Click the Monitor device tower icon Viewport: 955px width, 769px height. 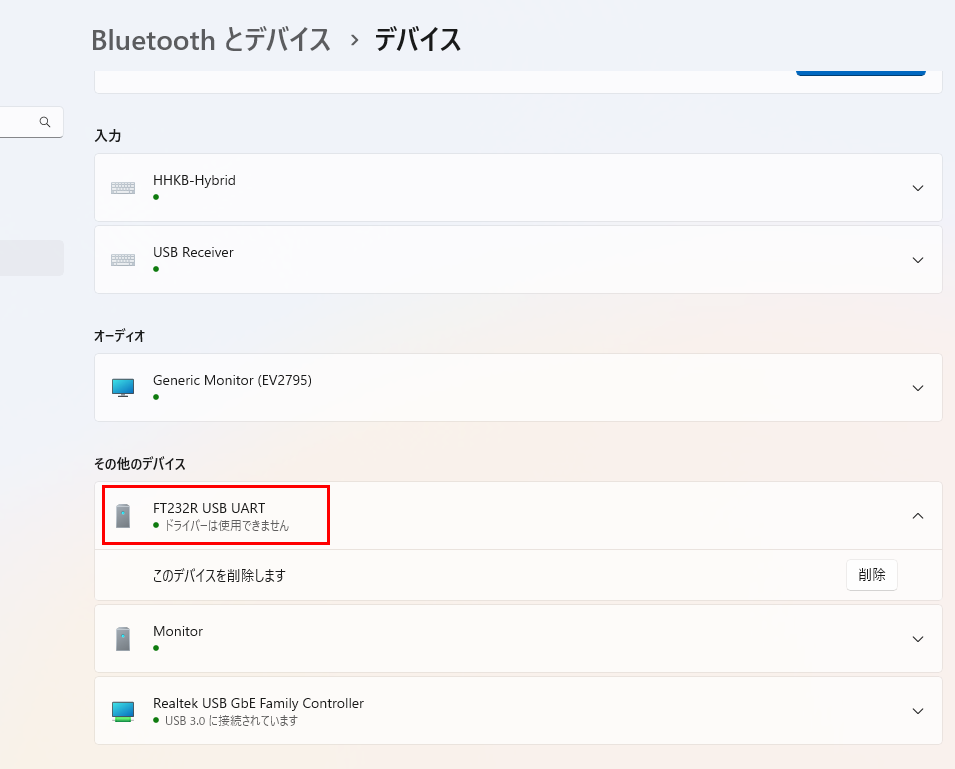(123, 639)
